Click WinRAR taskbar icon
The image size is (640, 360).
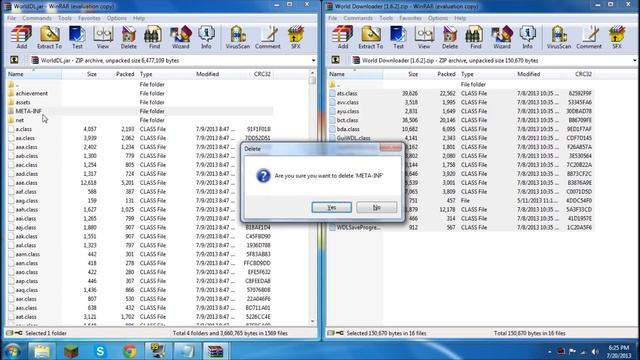click(216, 351)
